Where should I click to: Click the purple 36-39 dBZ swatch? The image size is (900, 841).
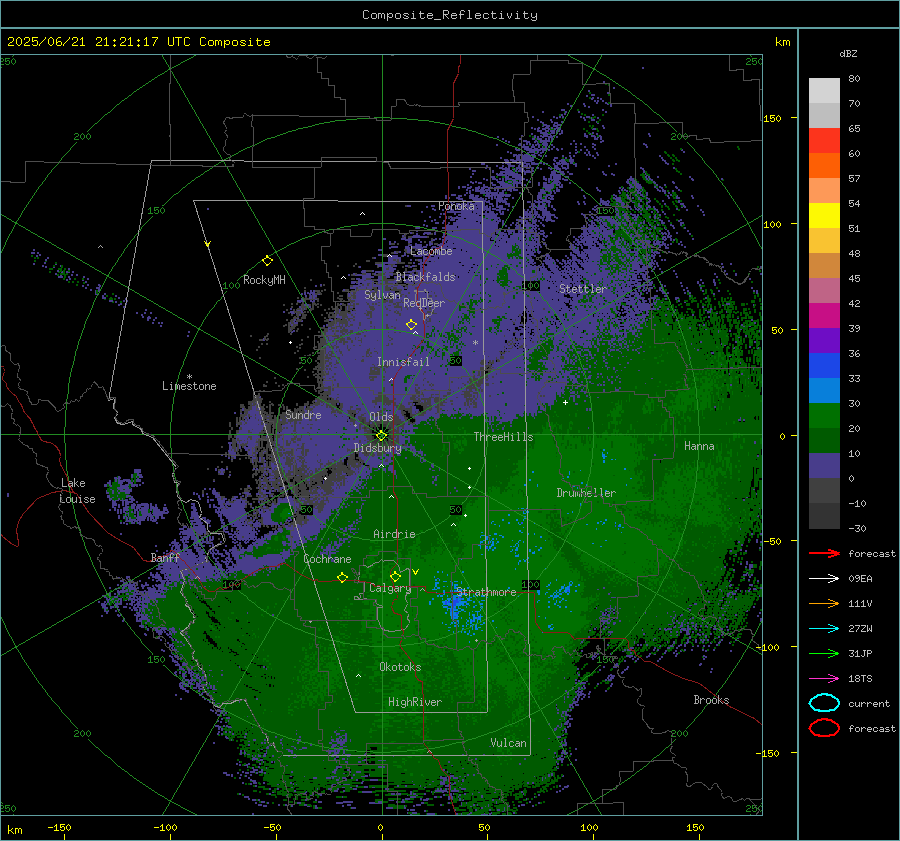(824, 340)
